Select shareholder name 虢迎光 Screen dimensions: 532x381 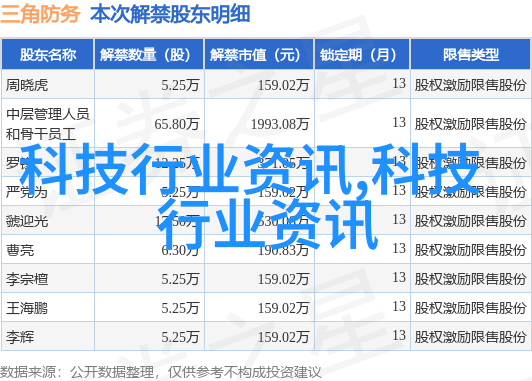click(27, 221)
